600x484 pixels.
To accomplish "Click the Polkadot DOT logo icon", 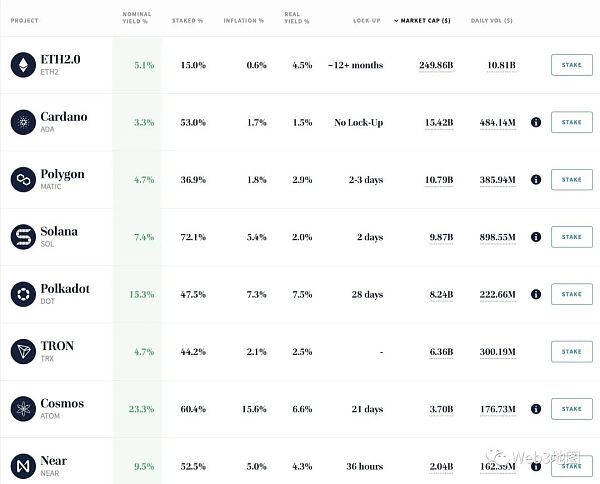I will [21, 294].
